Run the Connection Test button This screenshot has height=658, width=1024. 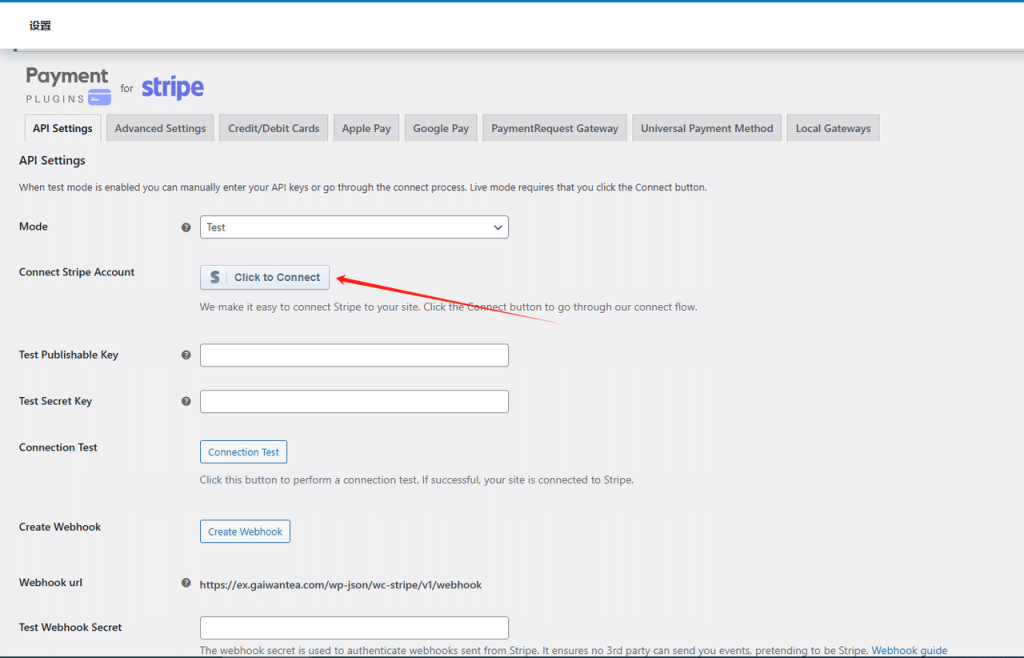(x=243, y=452)
